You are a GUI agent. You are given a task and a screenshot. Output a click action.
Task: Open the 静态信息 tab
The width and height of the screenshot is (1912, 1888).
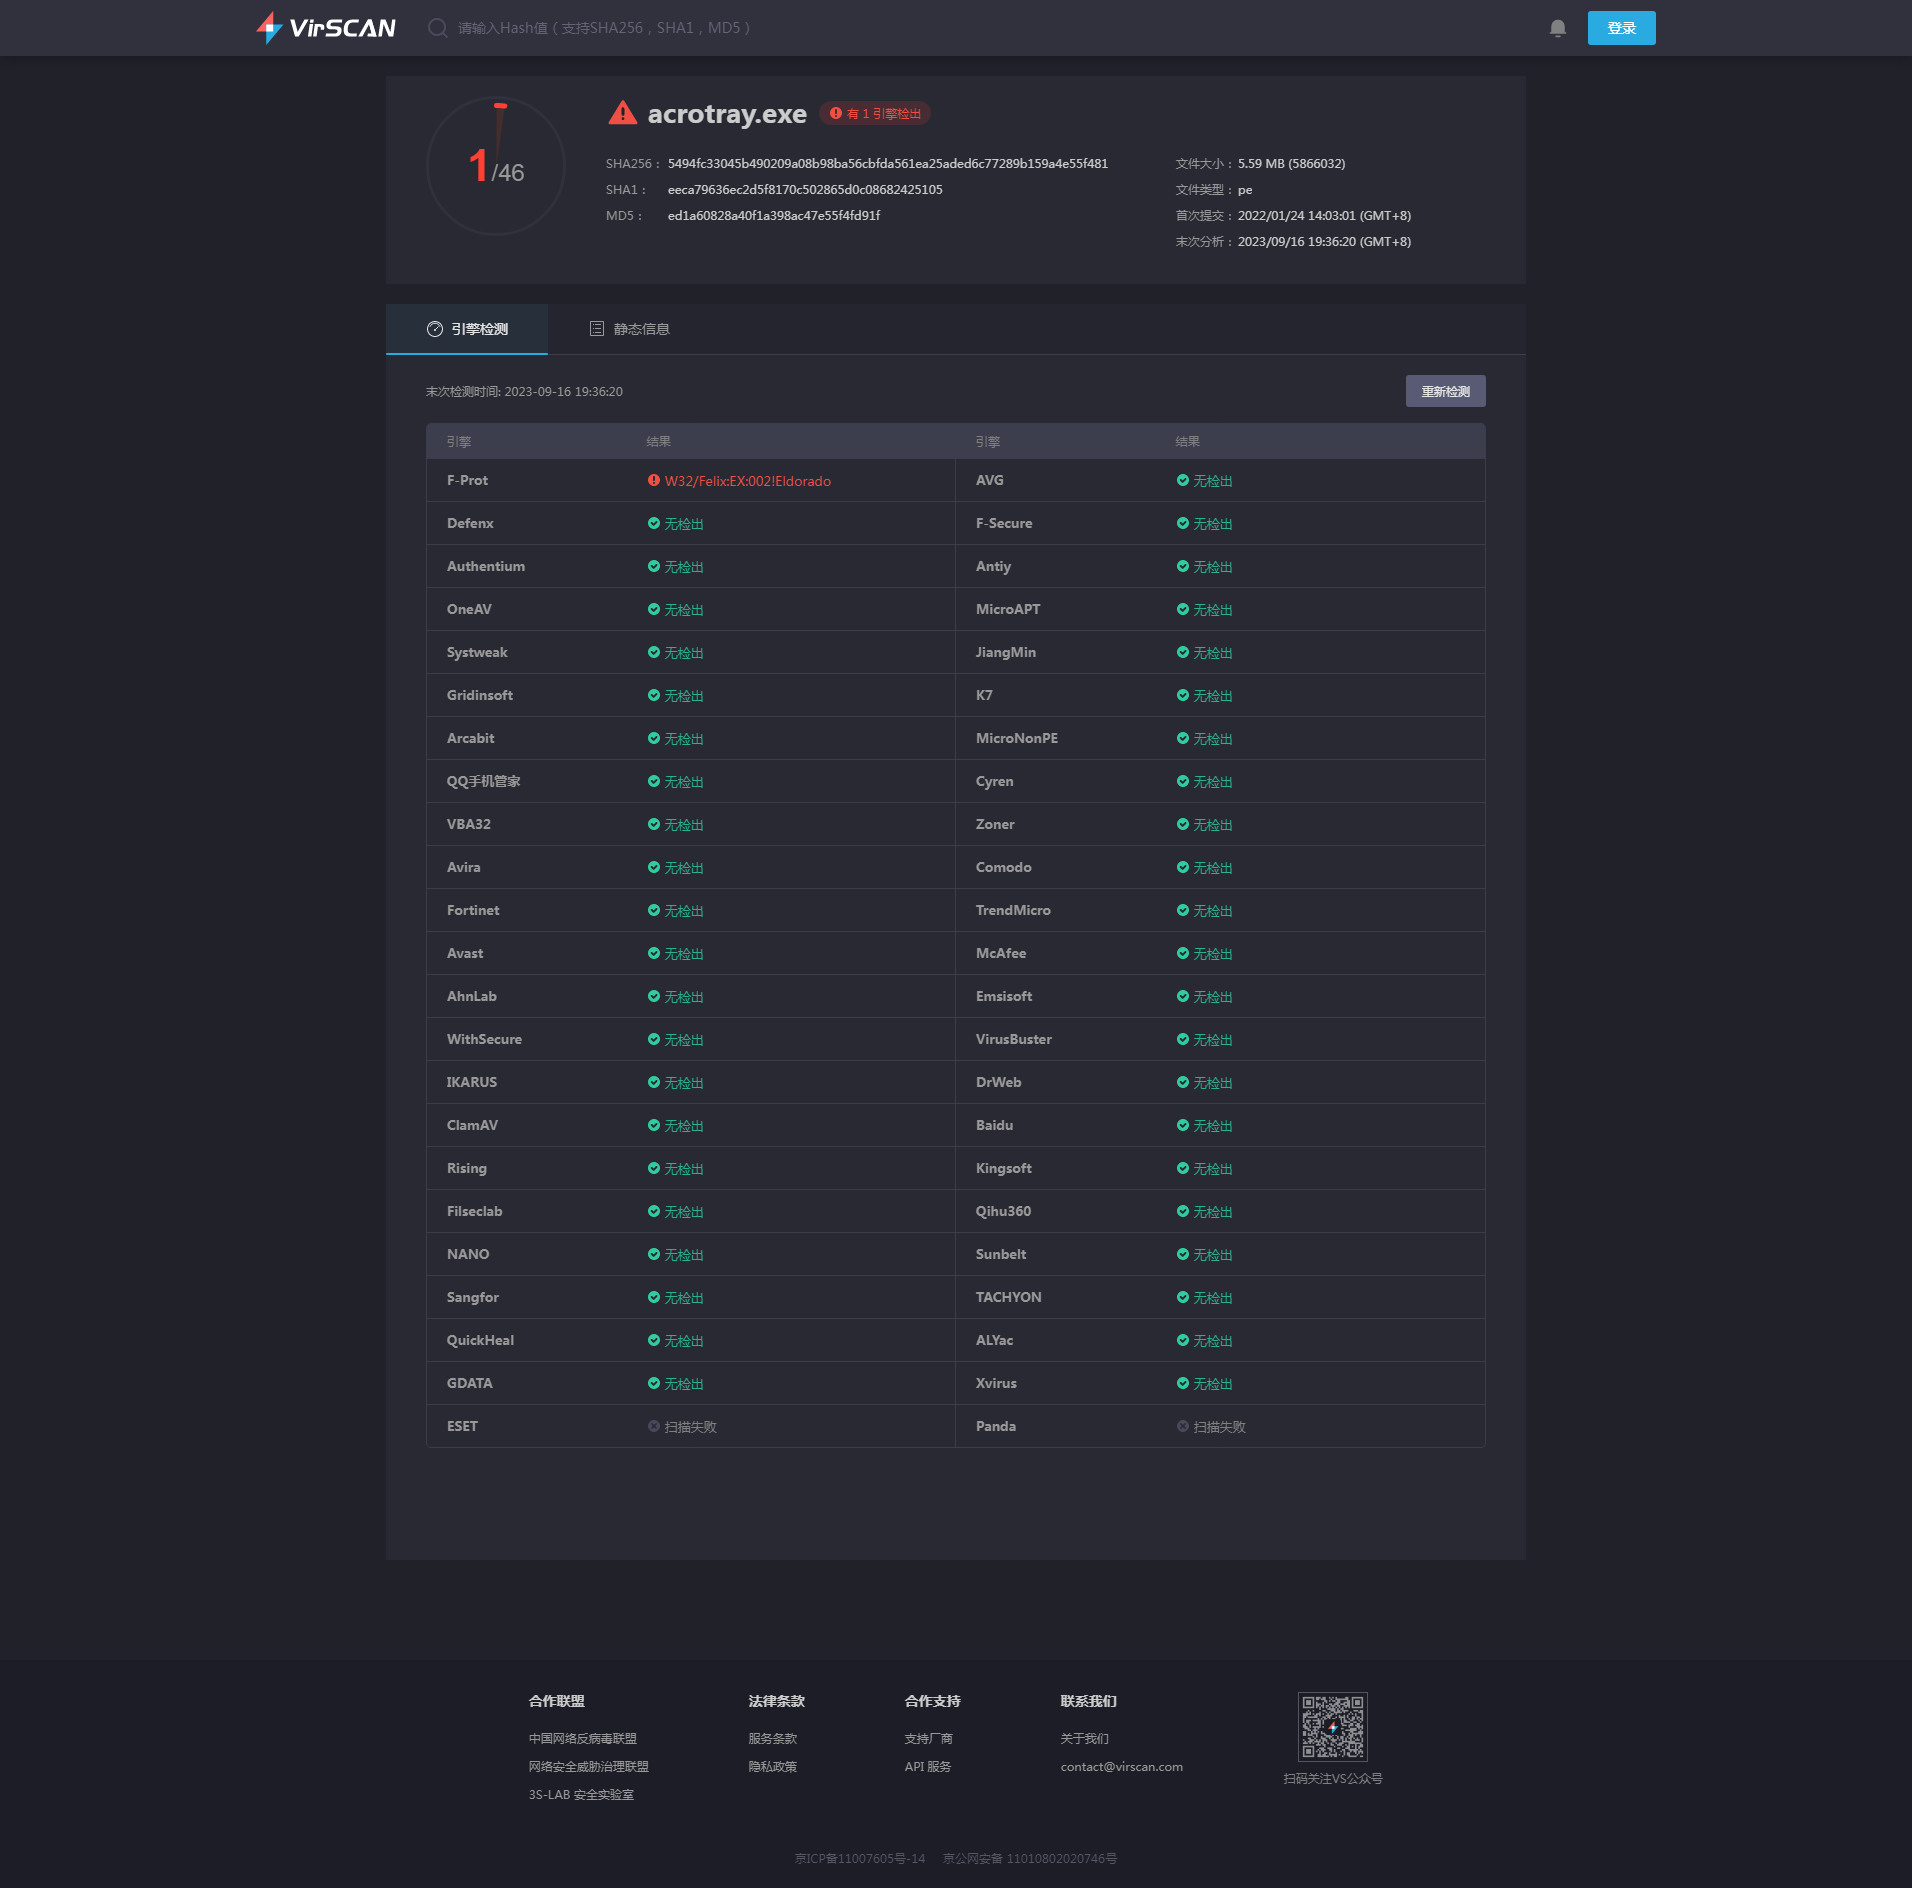(x=629, y=329)
